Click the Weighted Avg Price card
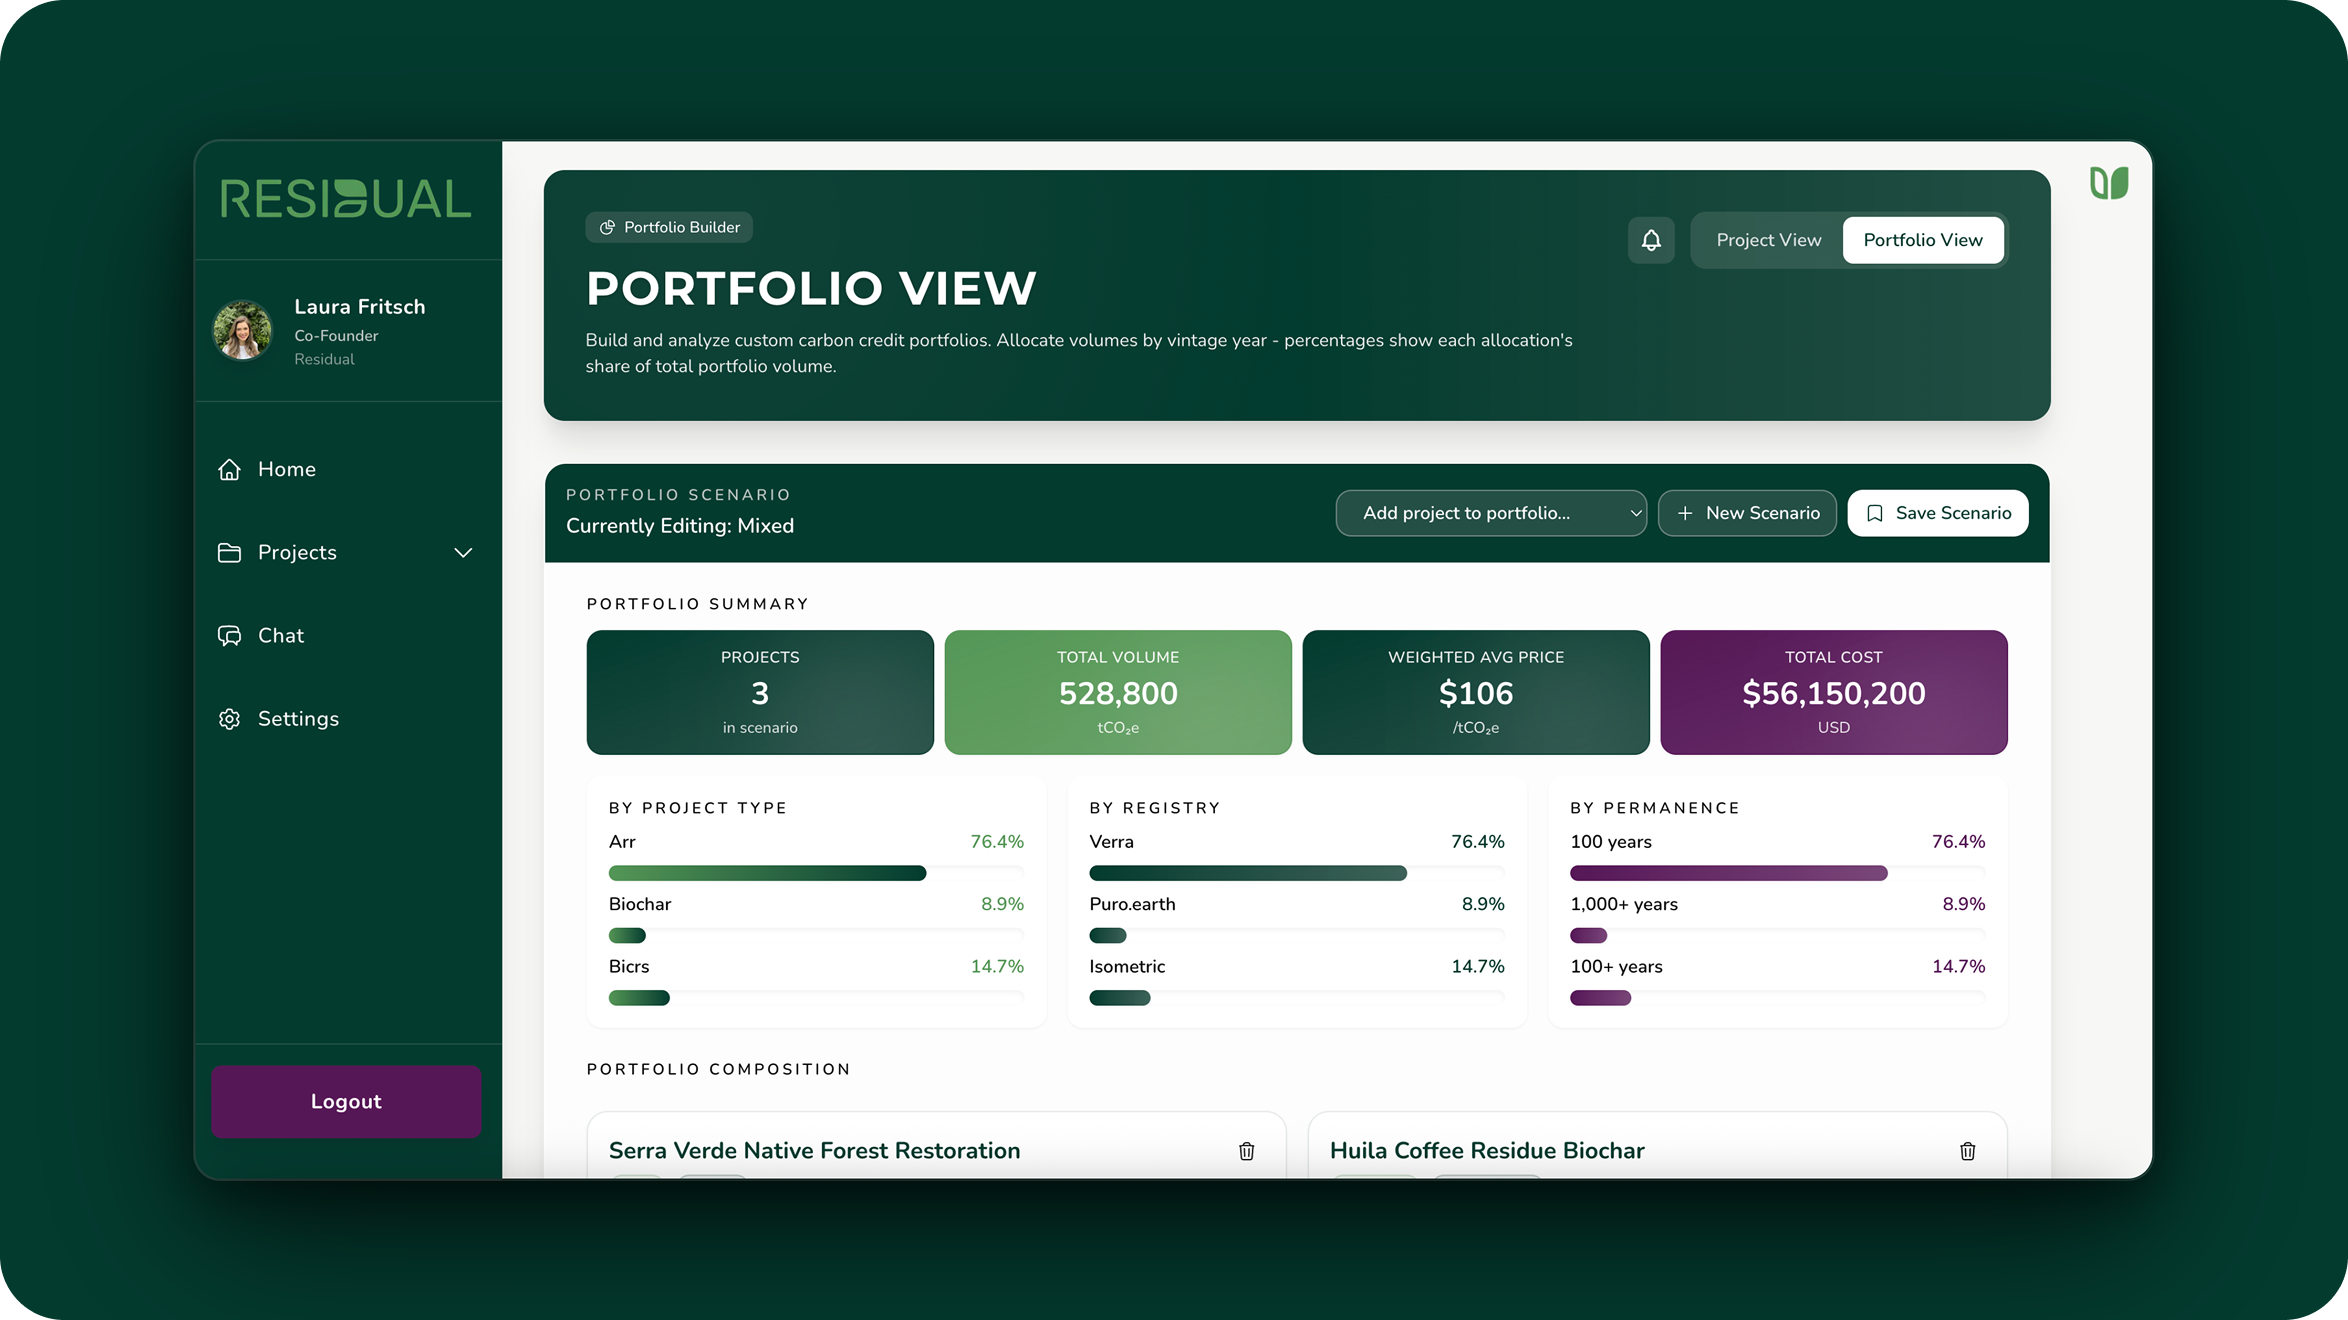The height and width of the screenshot is (1320, 2348). [1476, 692]
